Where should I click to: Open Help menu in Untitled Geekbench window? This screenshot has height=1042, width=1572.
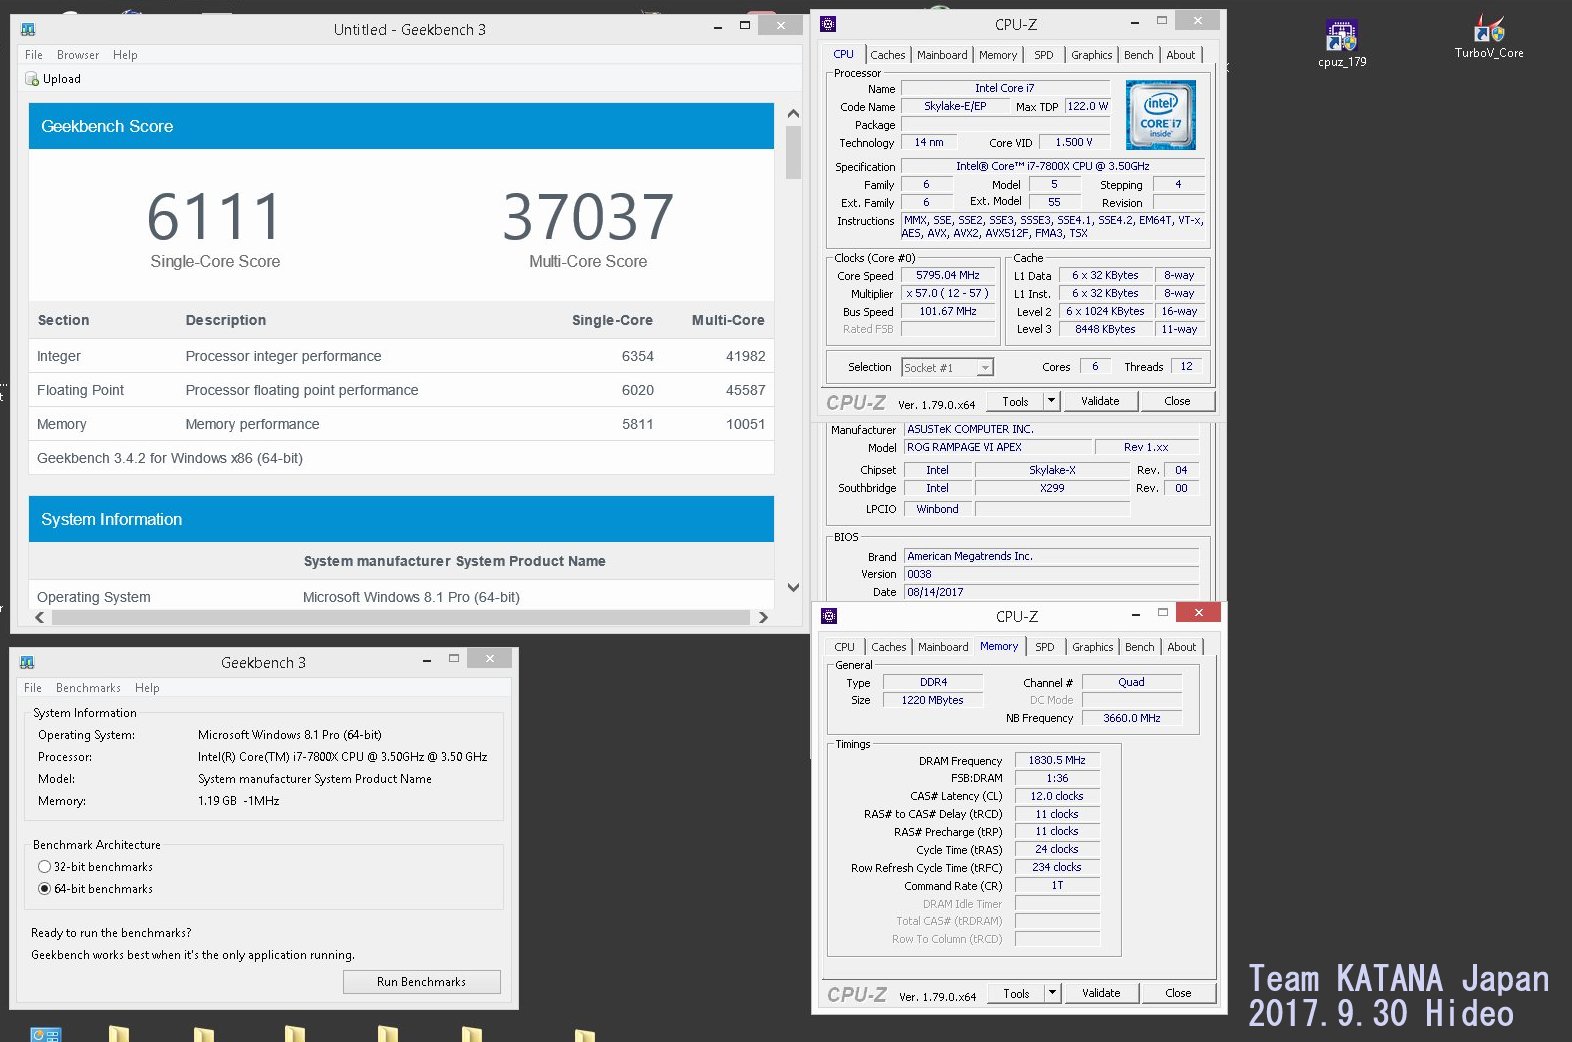click(x=125, y=55)
